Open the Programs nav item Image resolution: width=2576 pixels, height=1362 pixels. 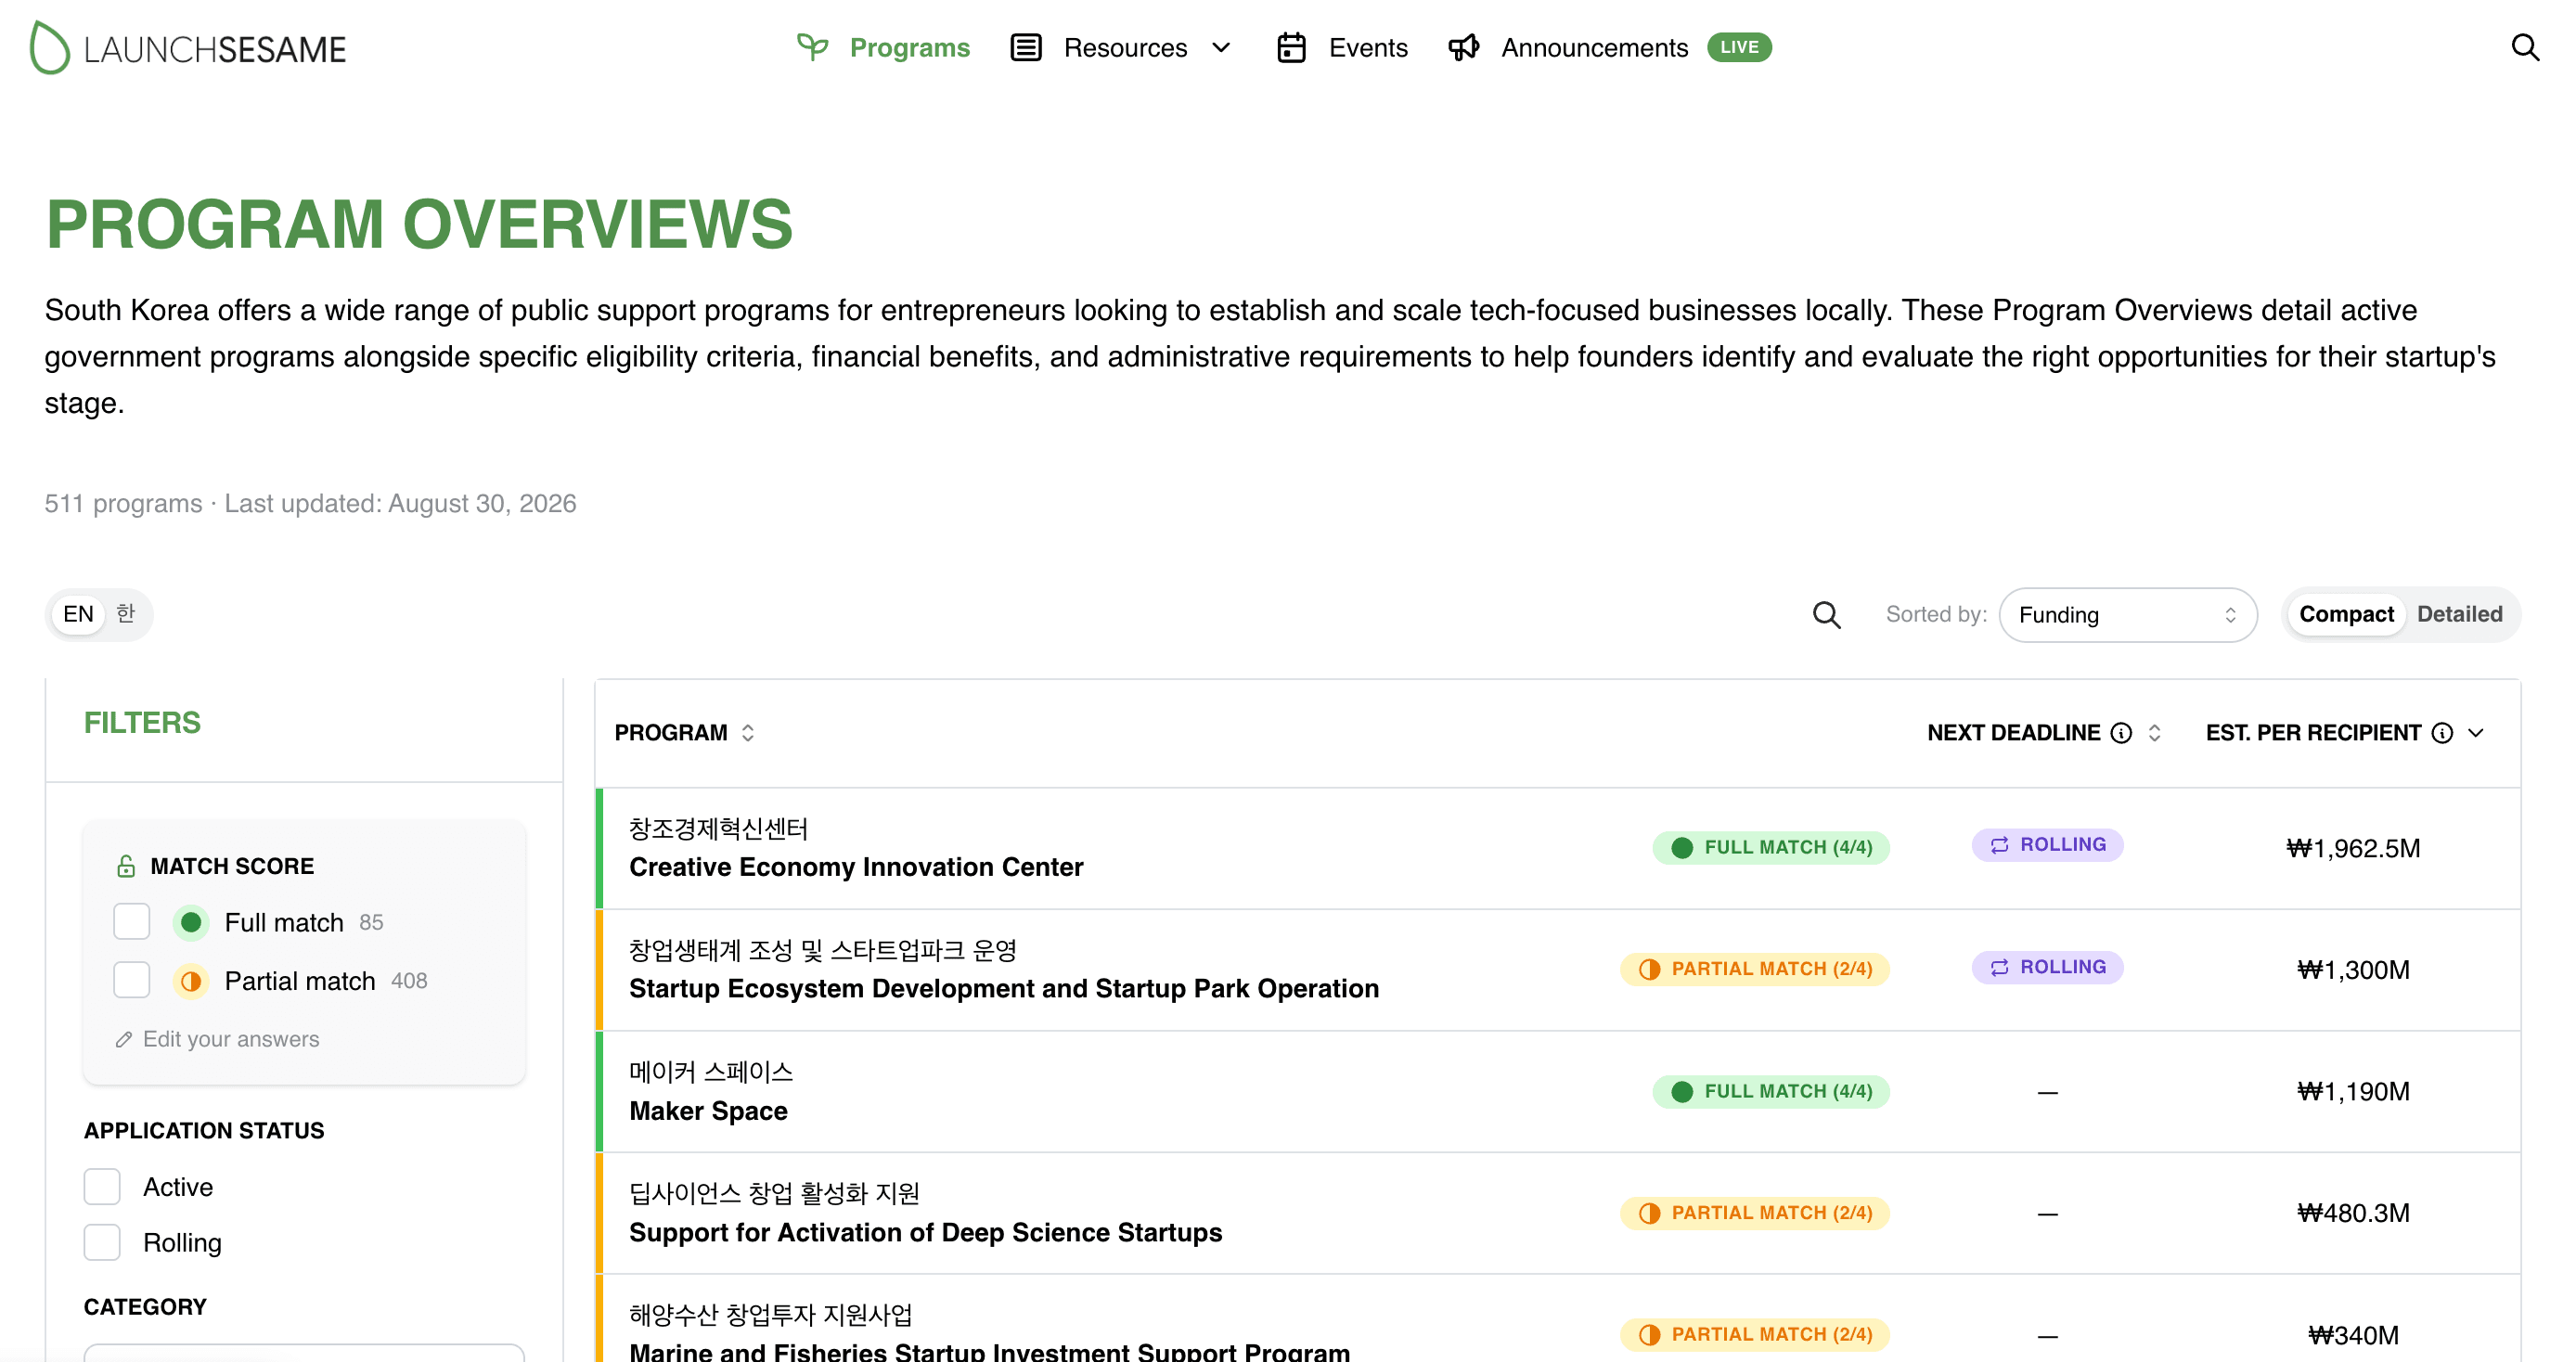coord(883,47)
